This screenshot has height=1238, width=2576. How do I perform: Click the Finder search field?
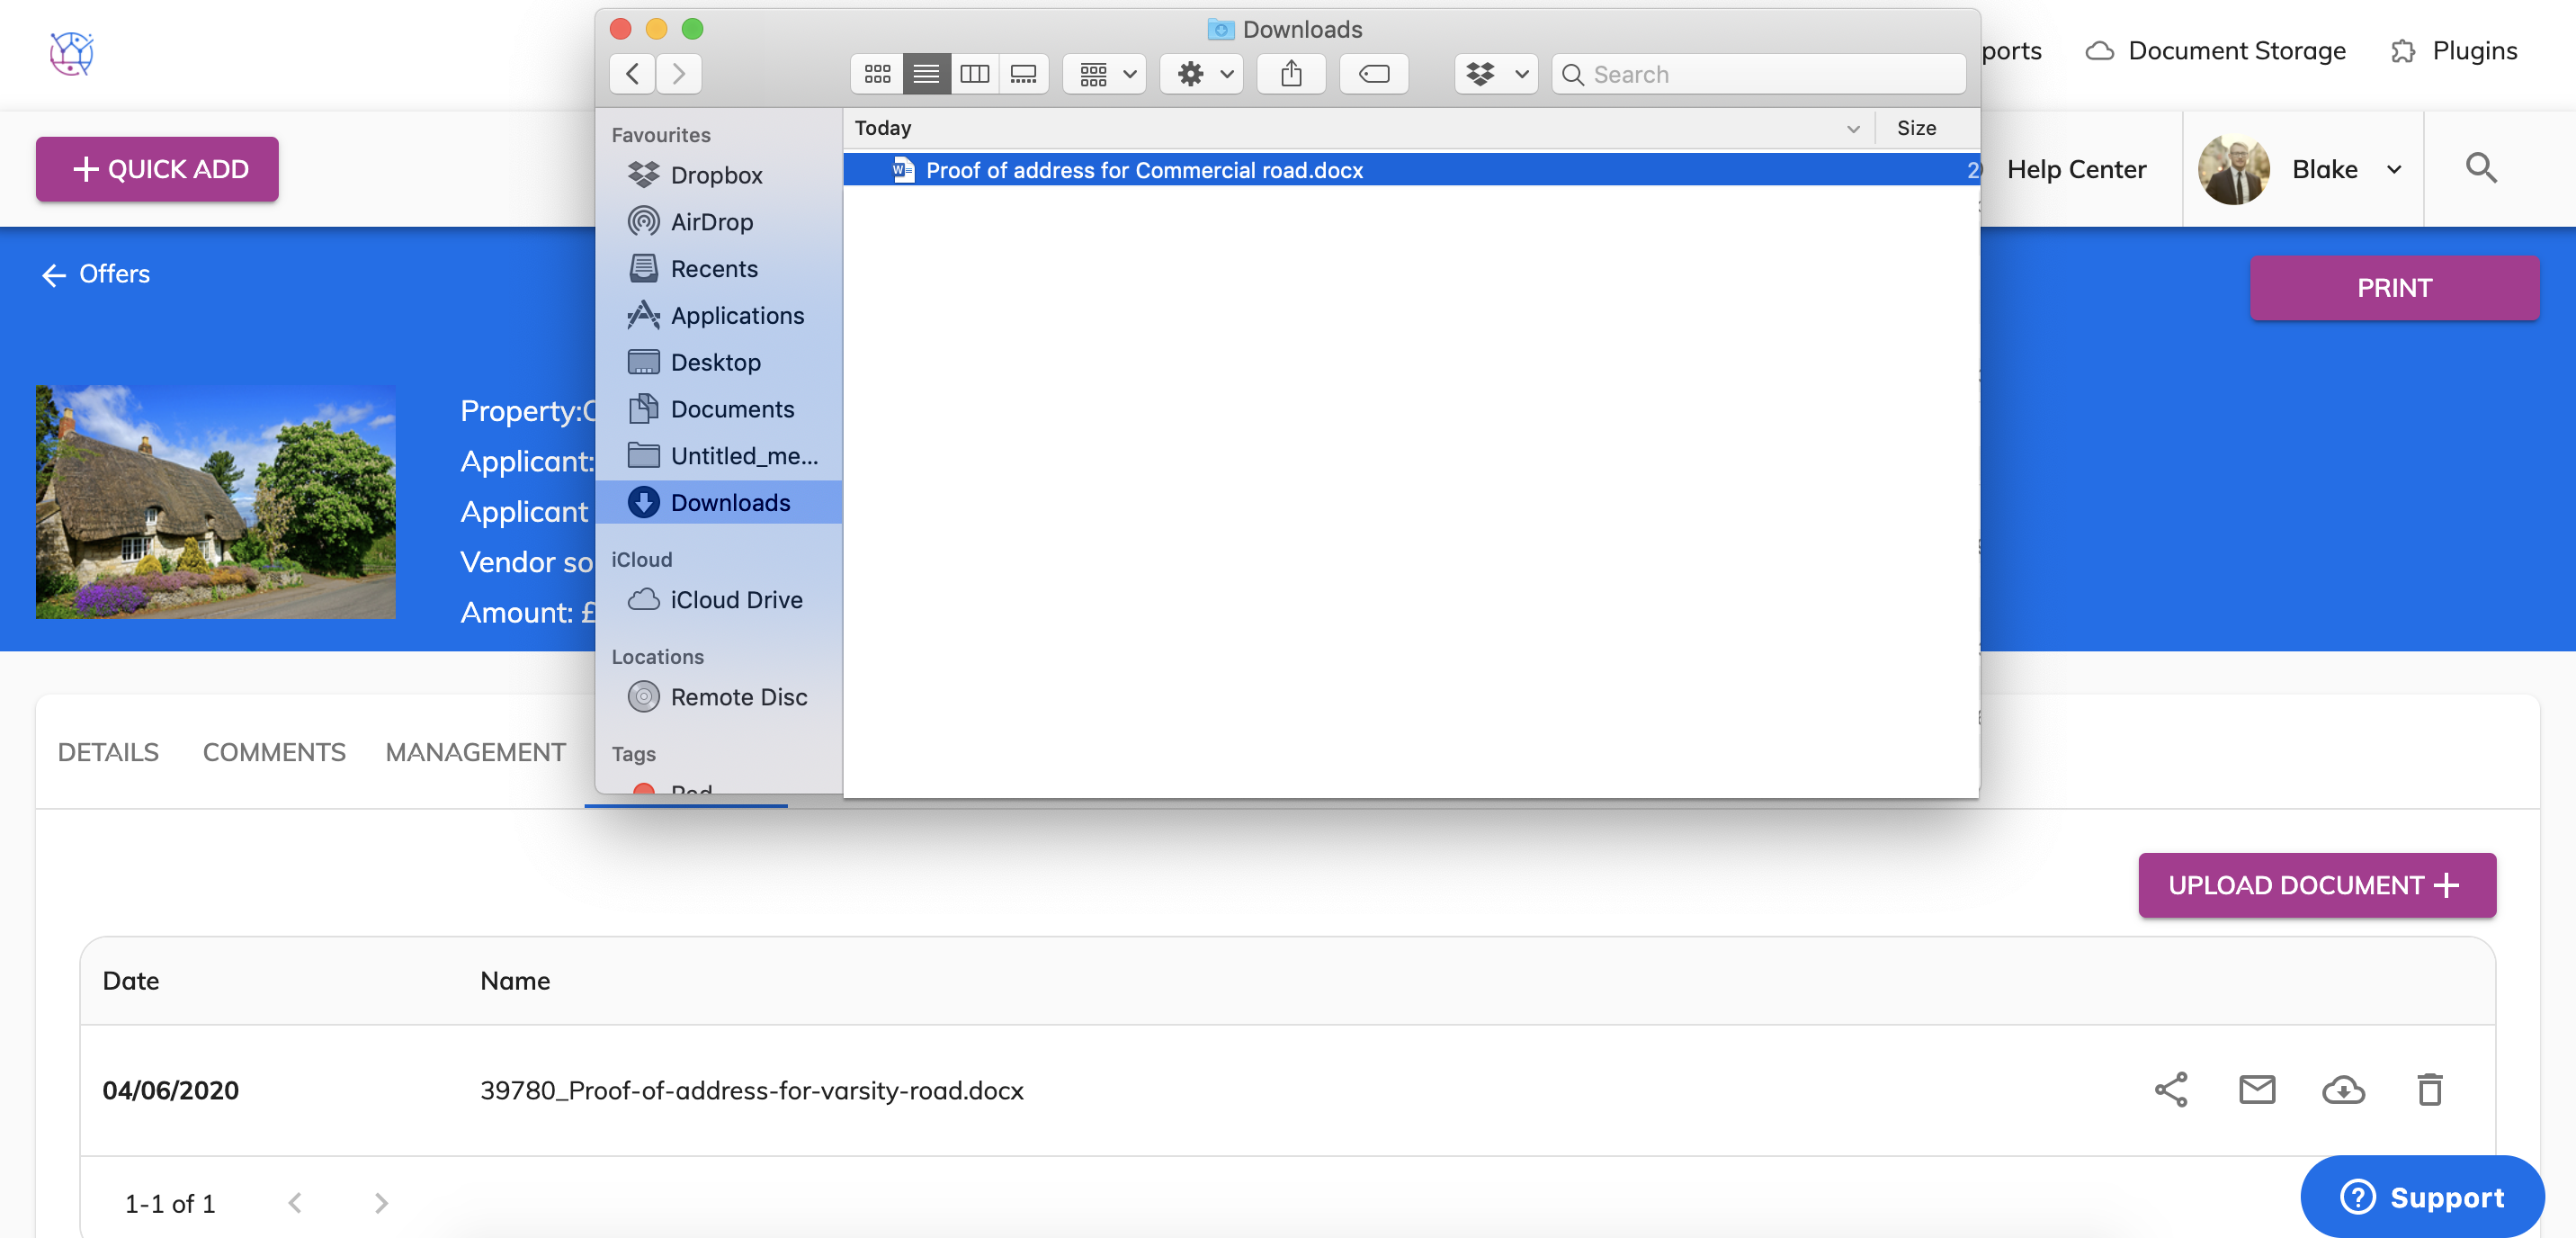1759,73
